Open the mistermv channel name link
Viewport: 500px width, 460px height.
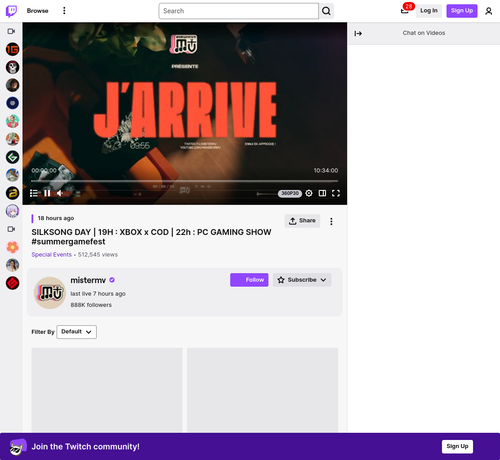(x=88, y=280)
